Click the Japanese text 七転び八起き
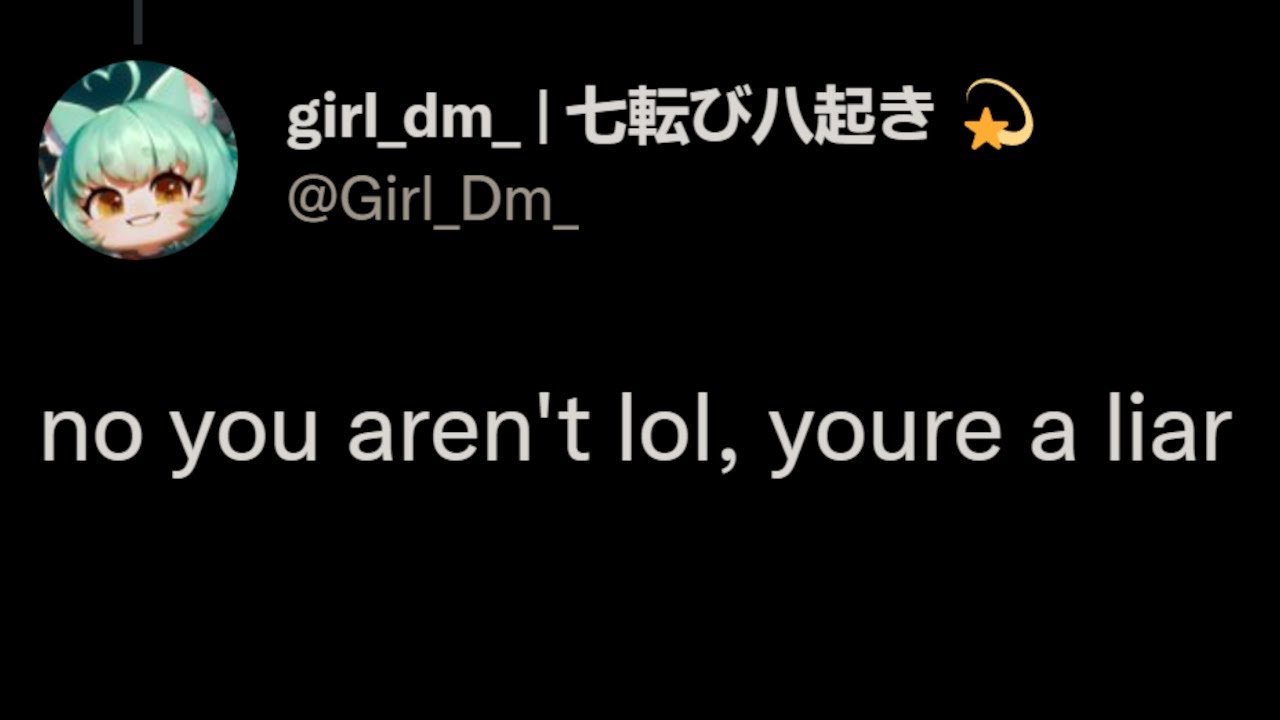The height and width of the screenshot is (720, 1280). point(749,117)
